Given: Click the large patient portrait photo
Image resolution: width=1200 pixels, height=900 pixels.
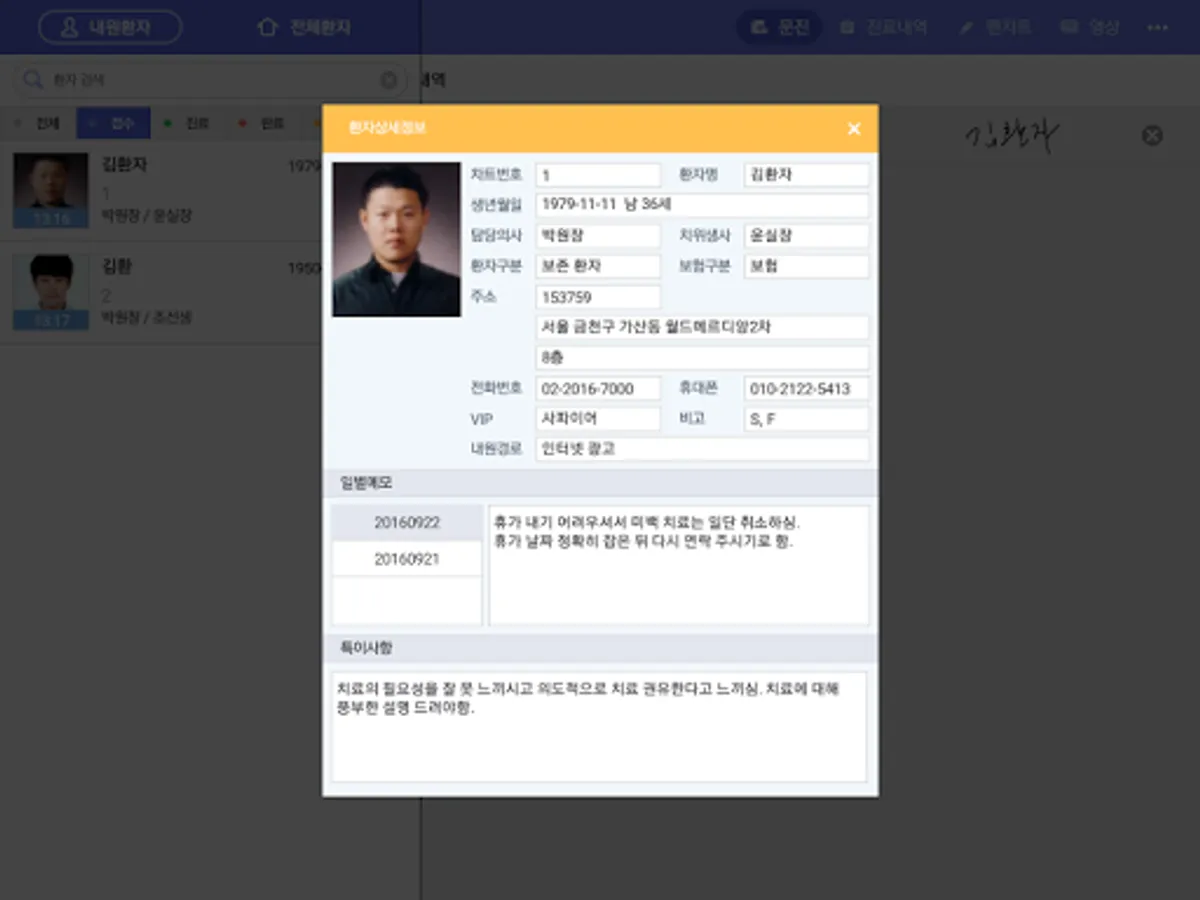Looking at the screenshot, I should click(x=396, y=240).
